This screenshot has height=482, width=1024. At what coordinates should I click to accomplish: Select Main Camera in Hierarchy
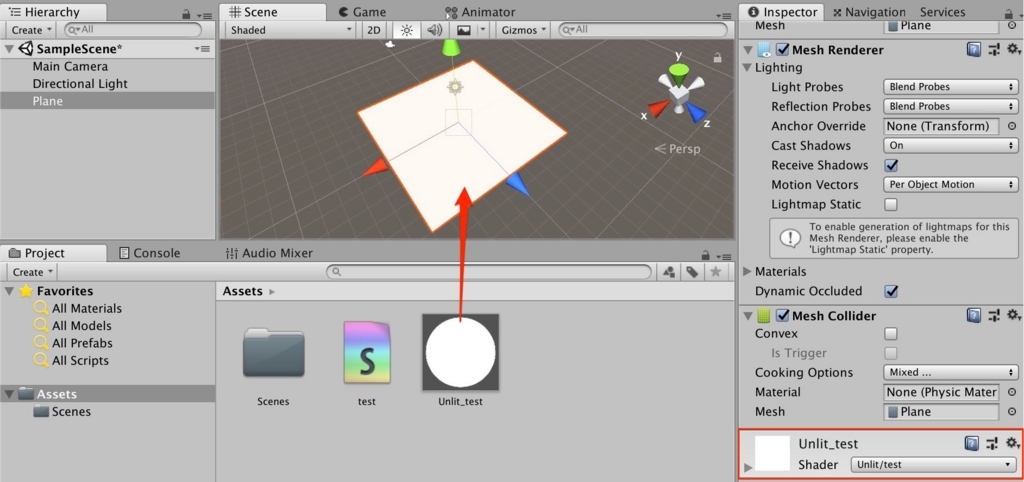[70, 67]
